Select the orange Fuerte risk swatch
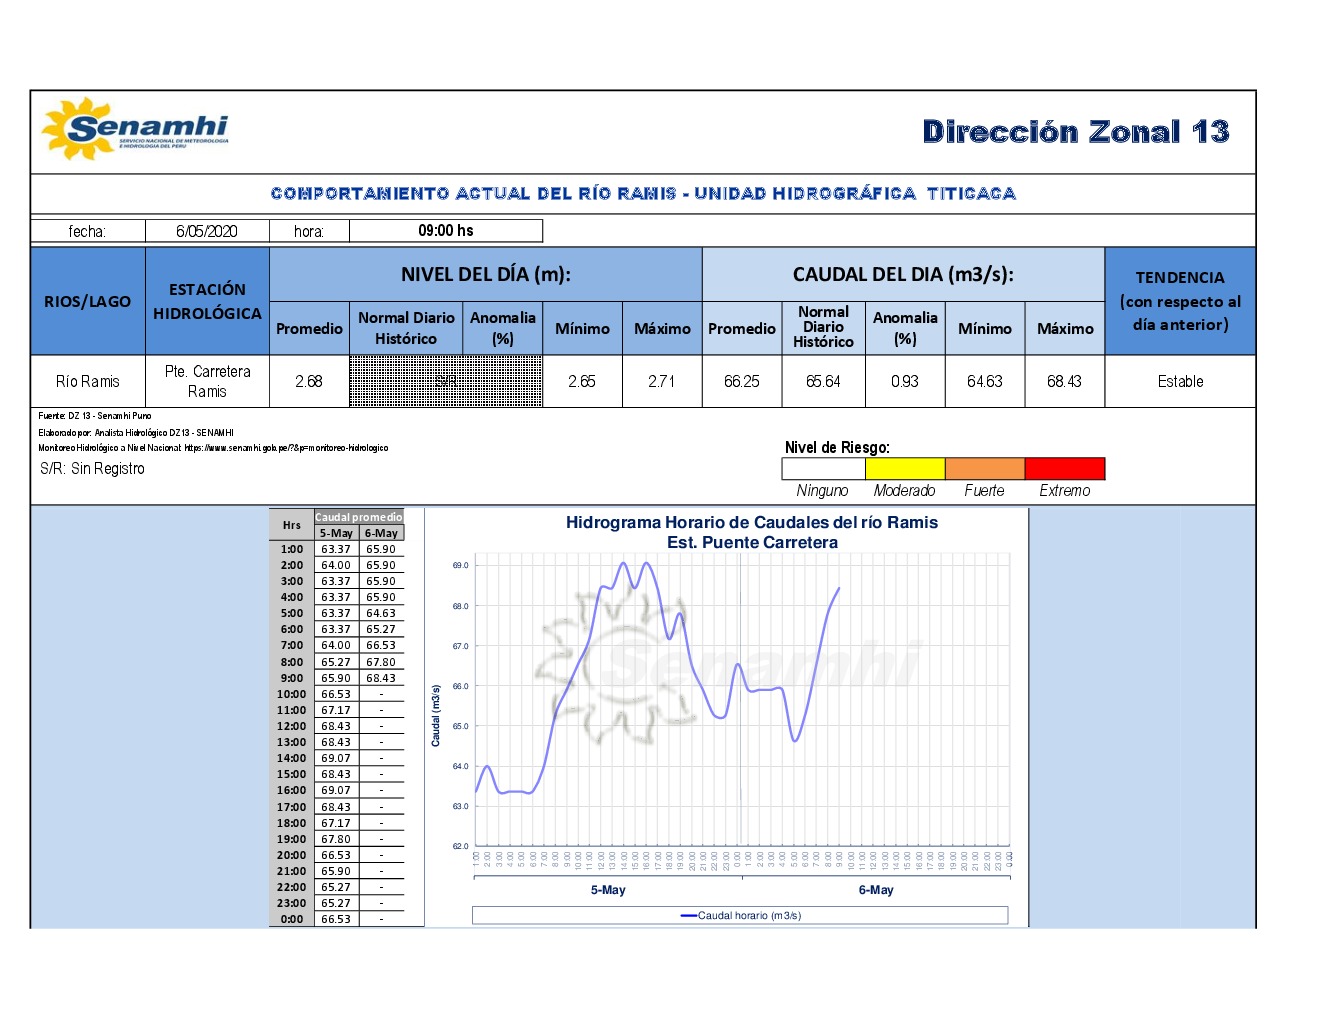The height and width of the screenshot is (1020, 1320). pyautogui.click(x=984, y=468)
